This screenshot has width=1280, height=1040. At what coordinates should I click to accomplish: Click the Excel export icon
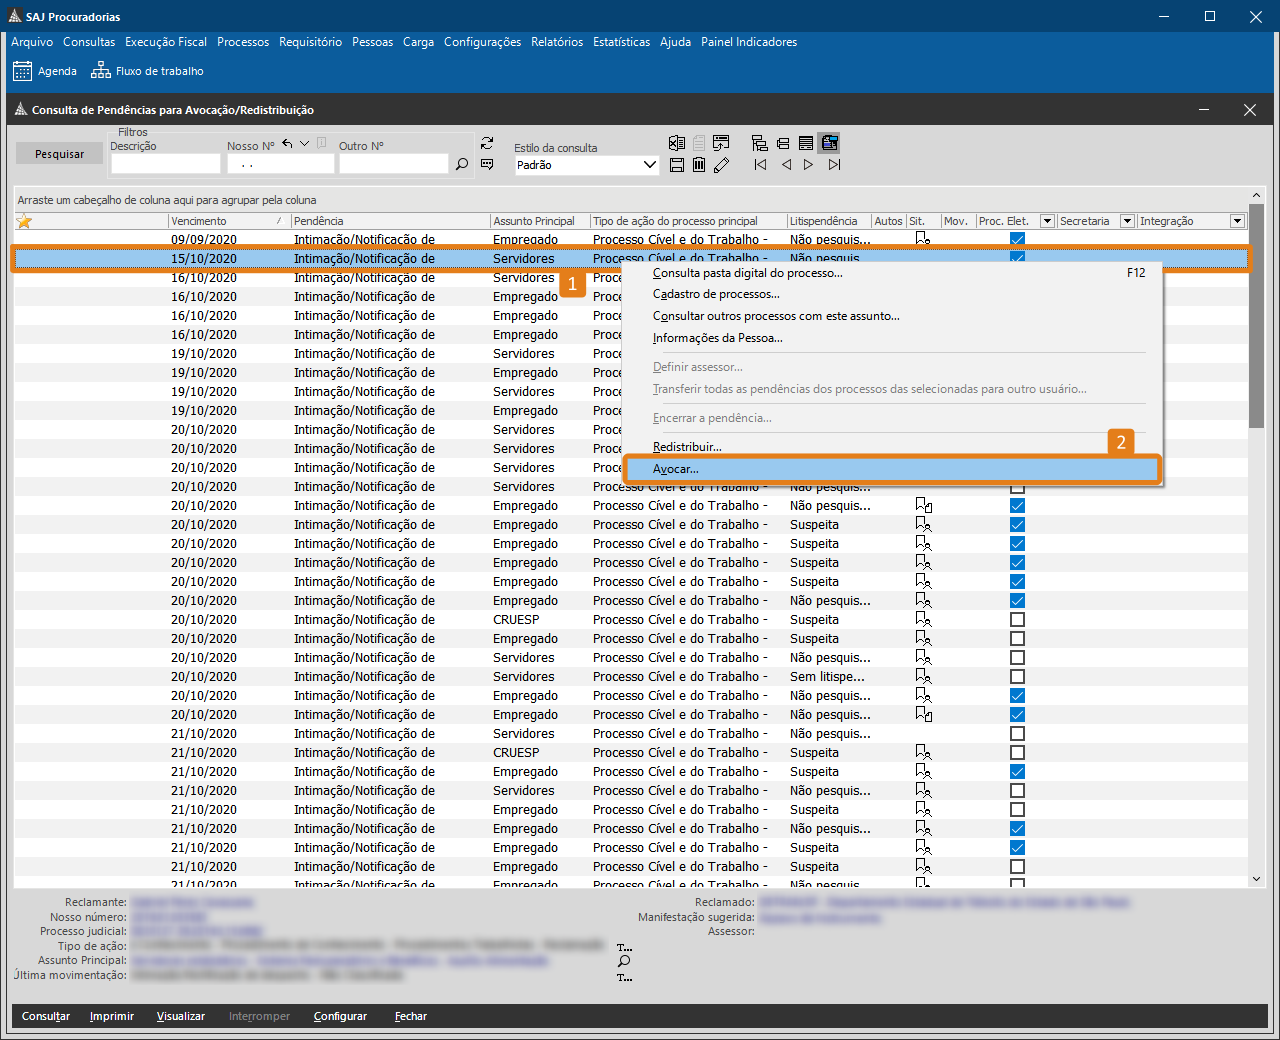677,143
